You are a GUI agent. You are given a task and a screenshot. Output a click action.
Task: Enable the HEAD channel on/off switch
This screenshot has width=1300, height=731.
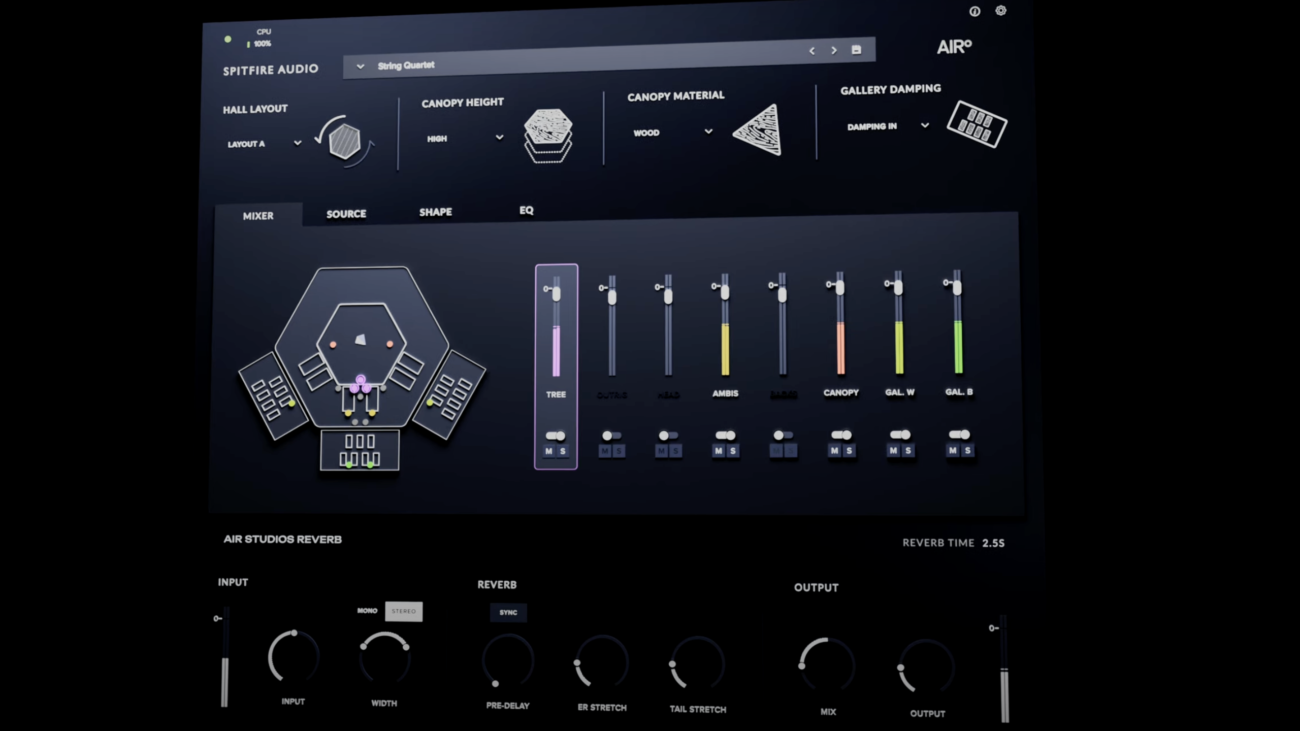668,436
